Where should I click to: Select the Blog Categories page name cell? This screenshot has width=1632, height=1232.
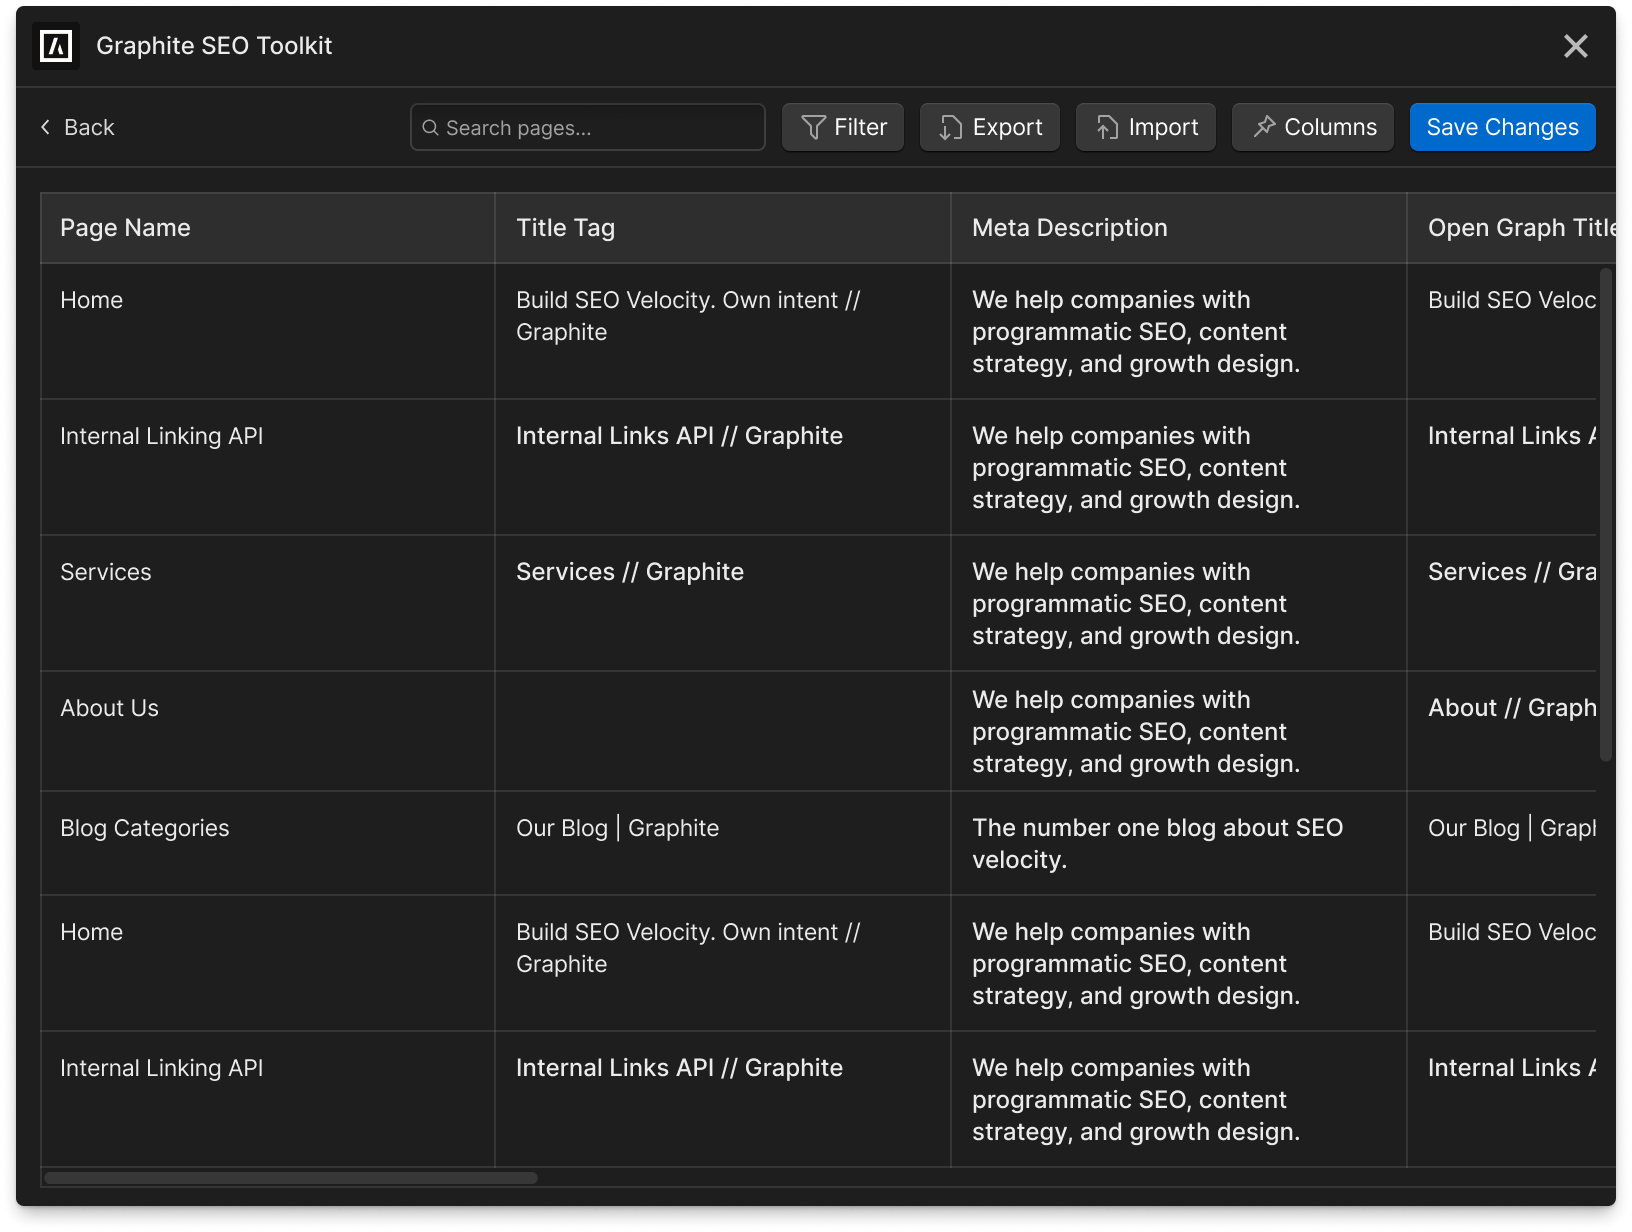coord(268,843)
